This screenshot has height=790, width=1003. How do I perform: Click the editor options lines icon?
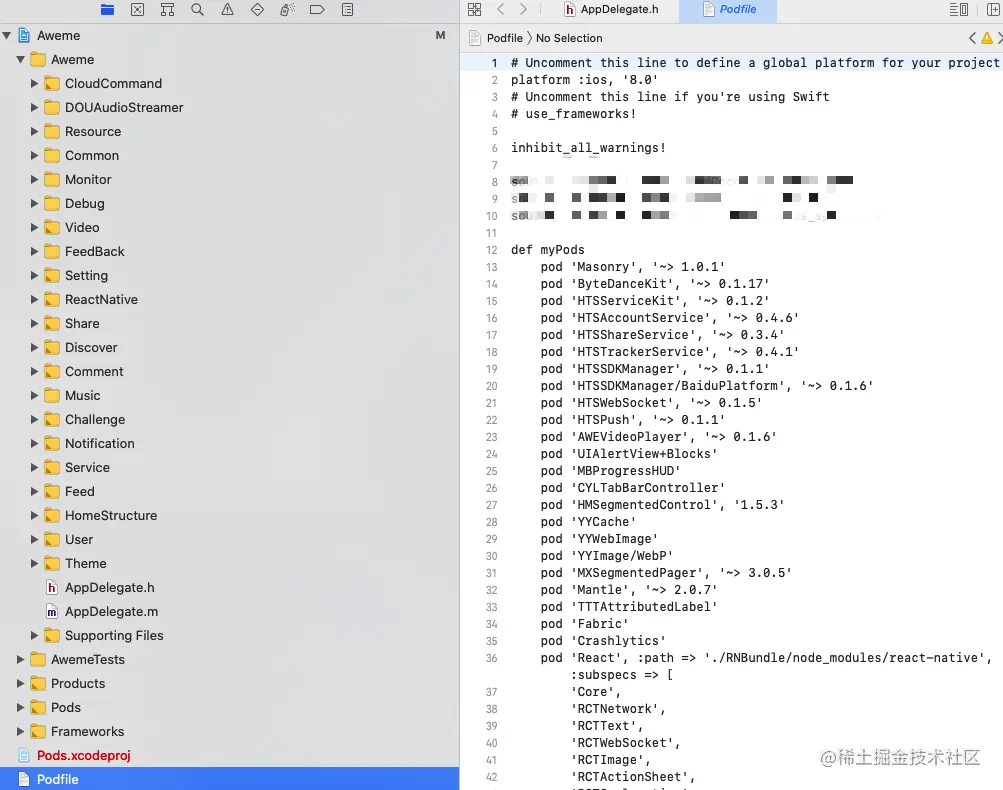958,10
